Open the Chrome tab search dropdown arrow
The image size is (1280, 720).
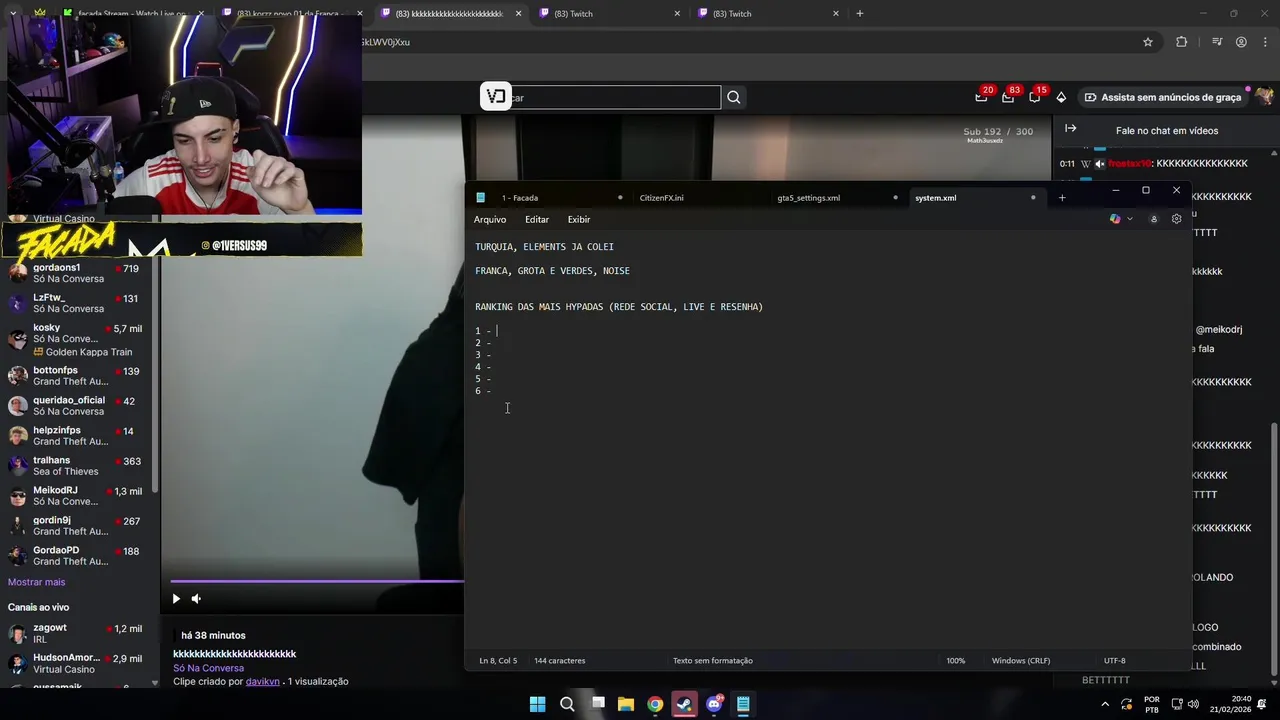coord(12,13)
